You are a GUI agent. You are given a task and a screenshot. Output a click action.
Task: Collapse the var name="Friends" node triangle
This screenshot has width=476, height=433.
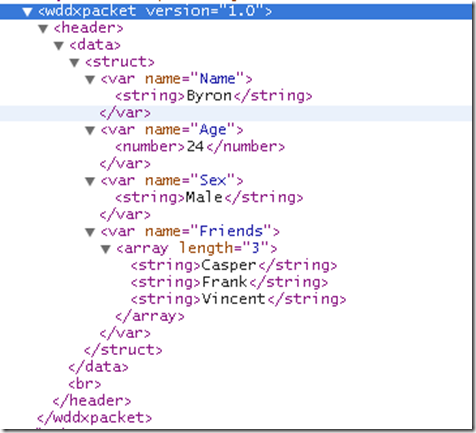point(90,232)
